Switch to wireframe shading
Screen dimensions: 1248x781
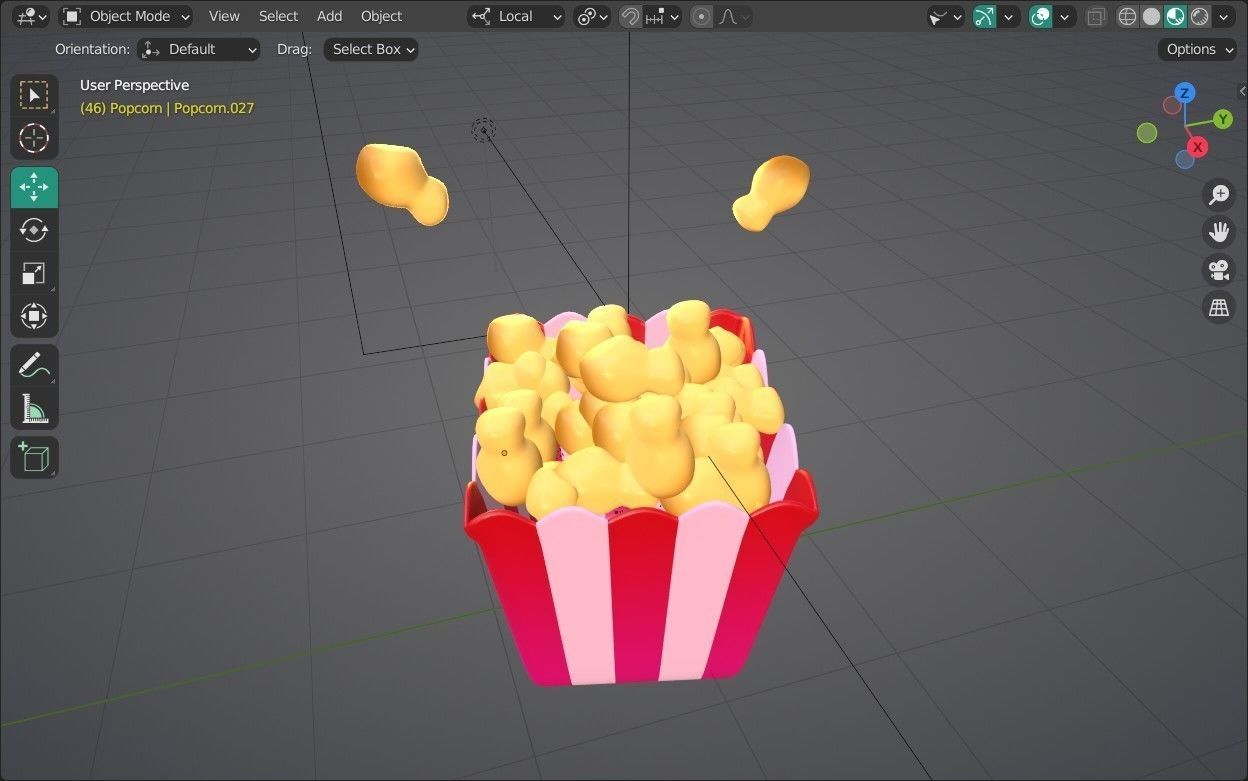point(1128,16)
